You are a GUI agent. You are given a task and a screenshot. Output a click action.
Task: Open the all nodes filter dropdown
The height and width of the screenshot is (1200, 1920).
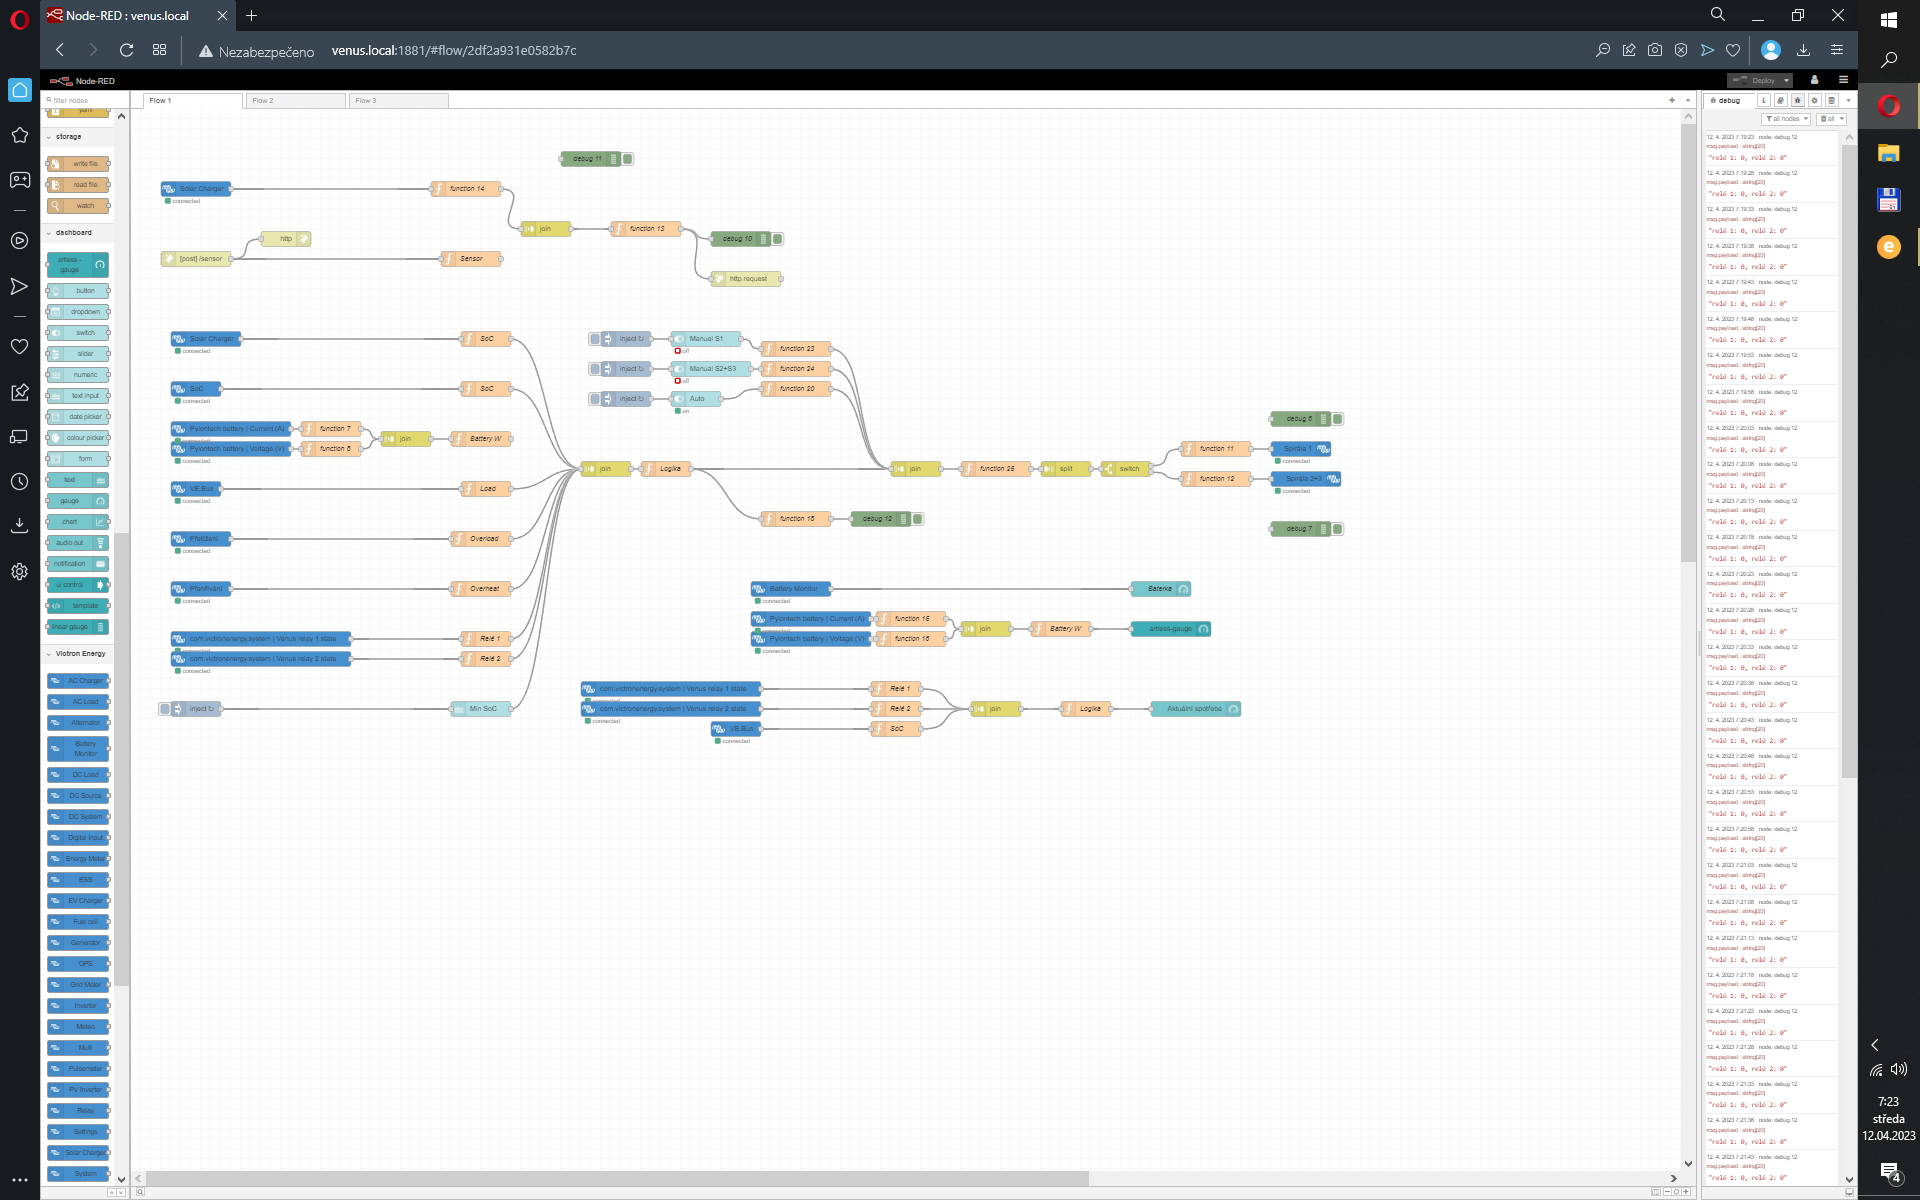(1787, 119)
